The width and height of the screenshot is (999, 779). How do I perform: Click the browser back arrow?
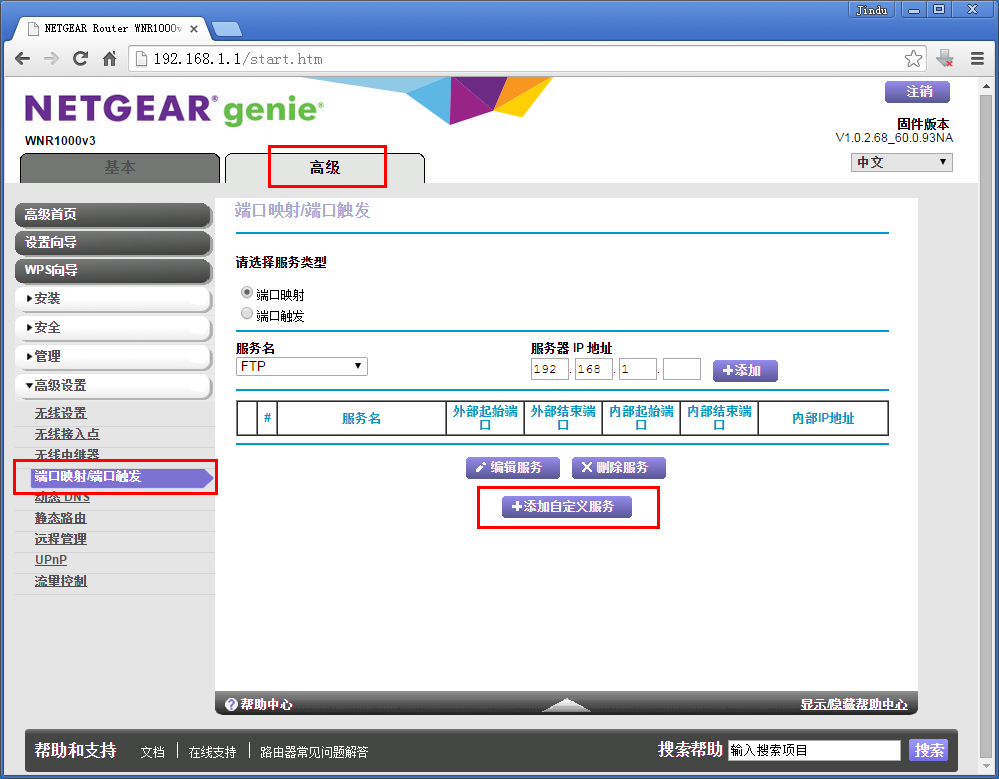click(22, 59)
